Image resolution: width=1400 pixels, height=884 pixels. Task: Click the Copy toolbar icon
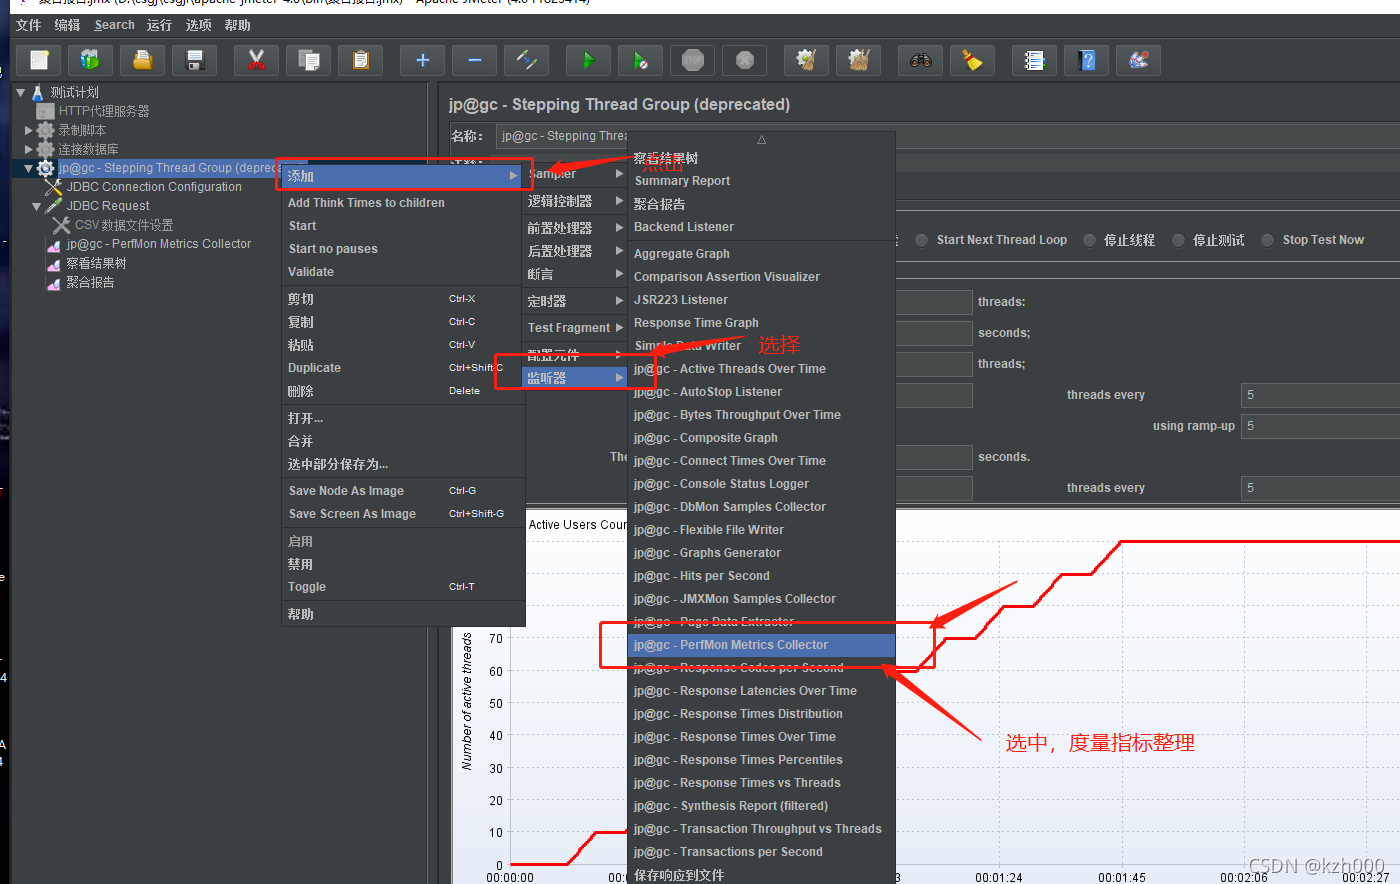pyautogui.click(x=309, y=61)
